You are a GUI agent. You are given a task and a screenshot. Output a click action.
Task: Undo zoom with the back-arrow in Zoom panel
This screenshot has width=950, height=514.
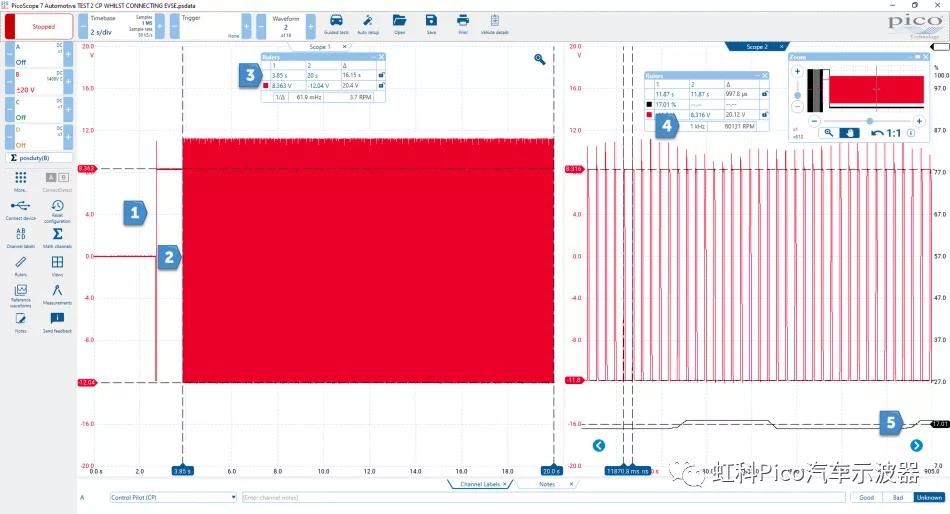pyautogui.click(x=877, y=133)
